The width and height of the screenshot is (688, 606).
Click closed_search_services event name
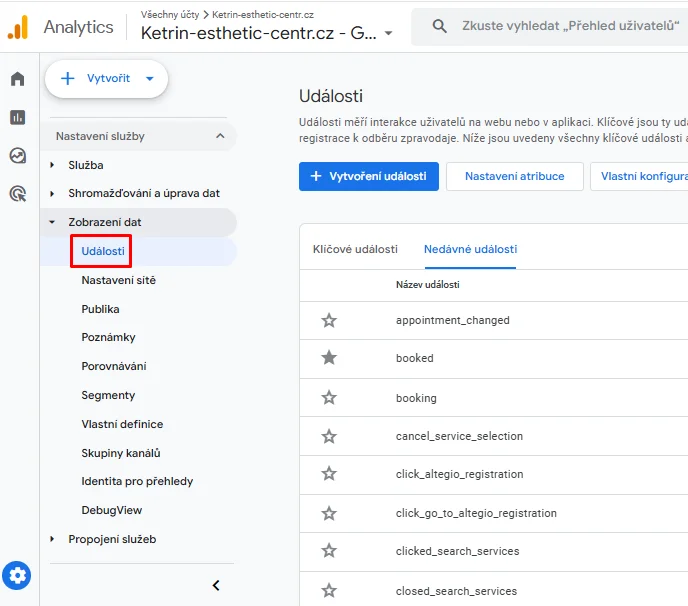click(456, 591)
